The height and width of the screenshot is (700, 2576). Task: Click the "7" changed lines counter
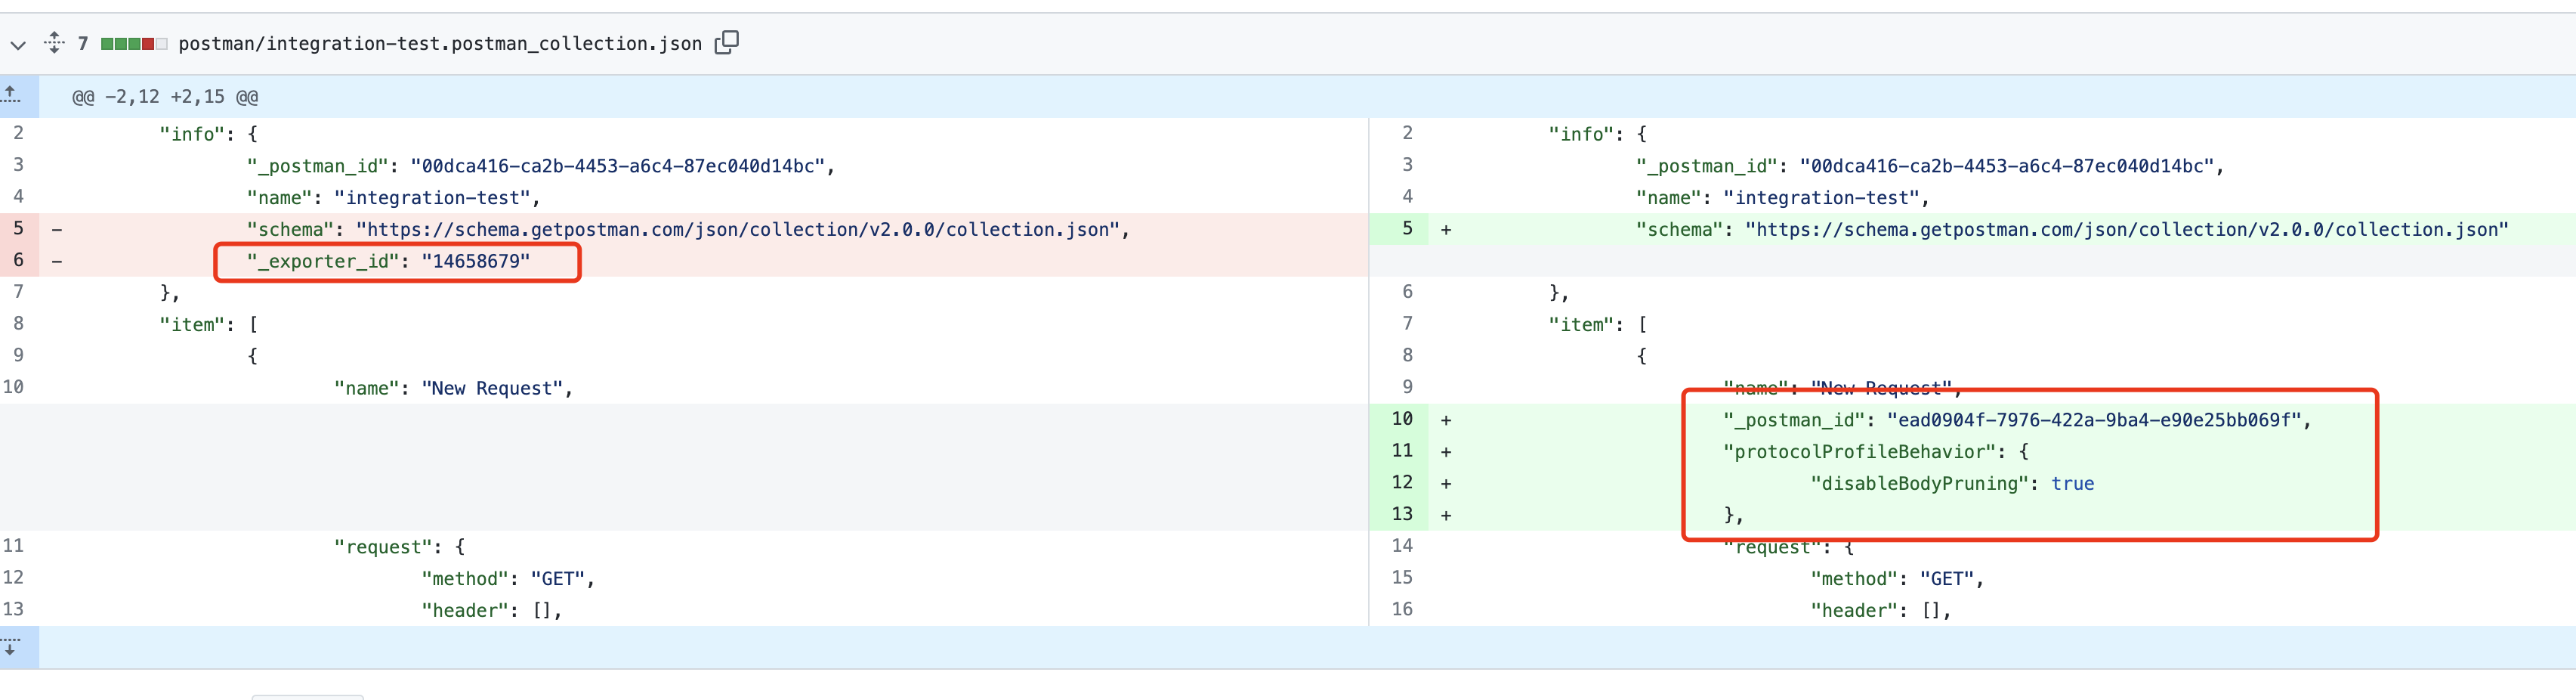83,44
